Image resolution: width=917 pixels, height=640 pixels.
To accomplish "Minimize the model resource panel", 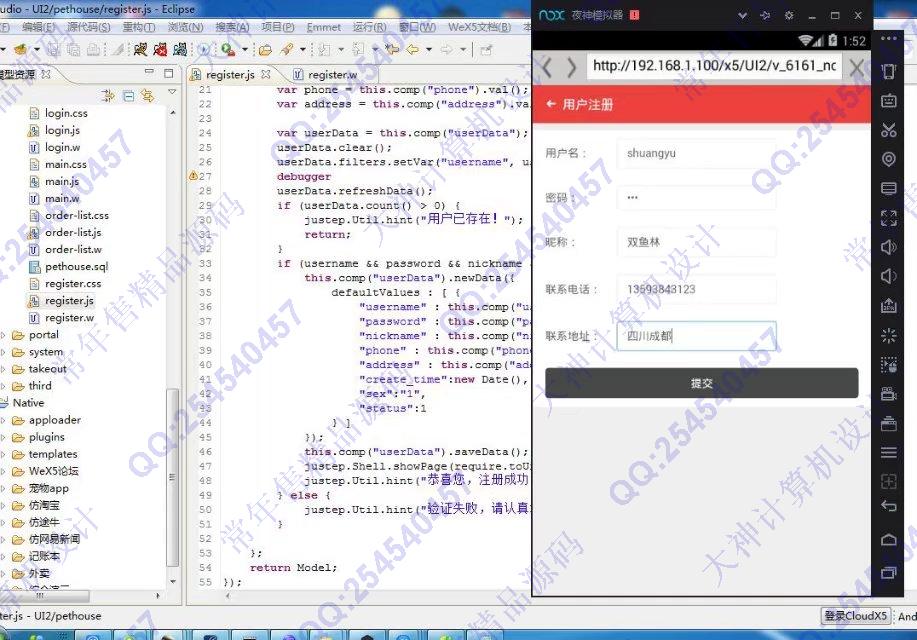I will point(150,72).
